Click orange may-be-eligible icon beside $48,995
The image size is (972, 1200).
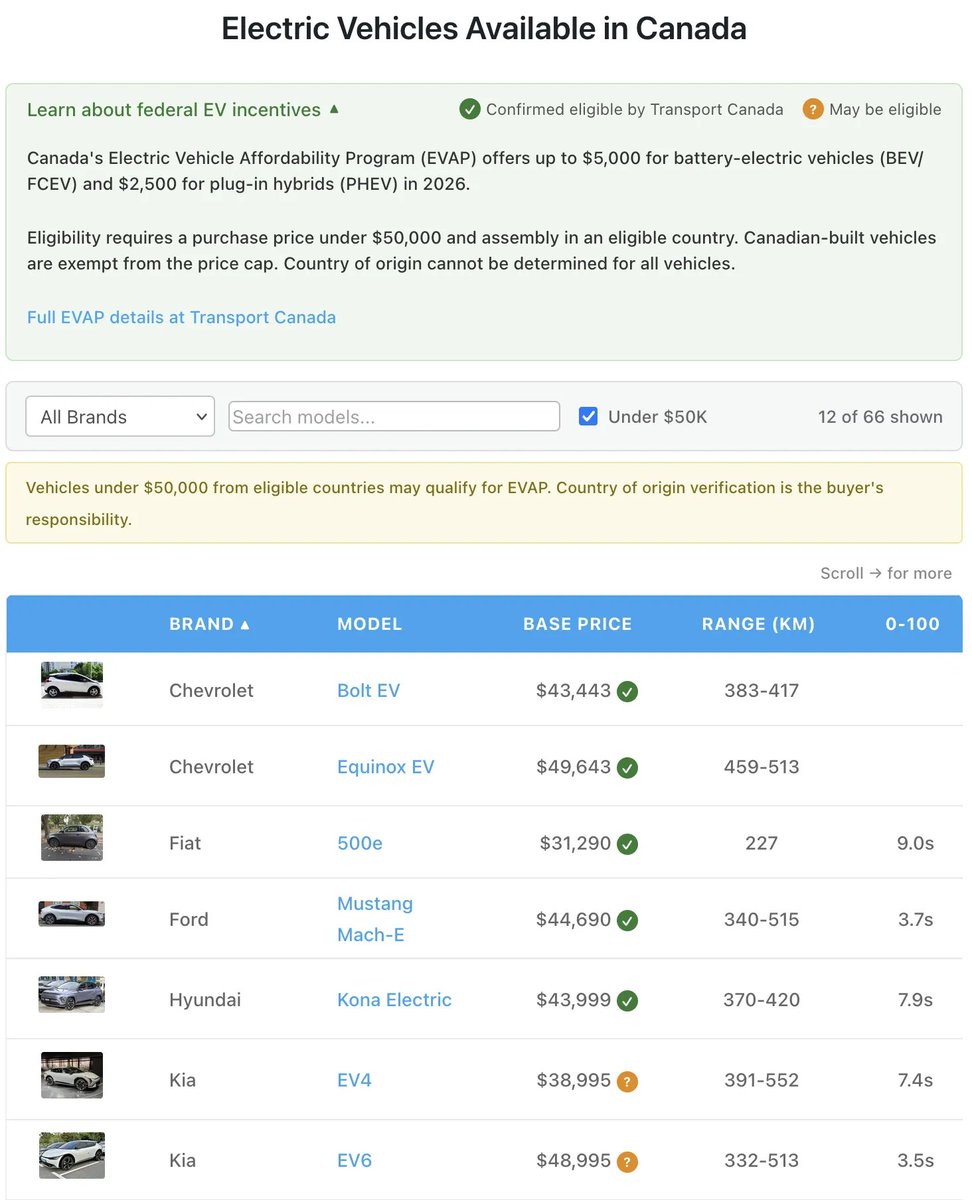[627, 1162]
